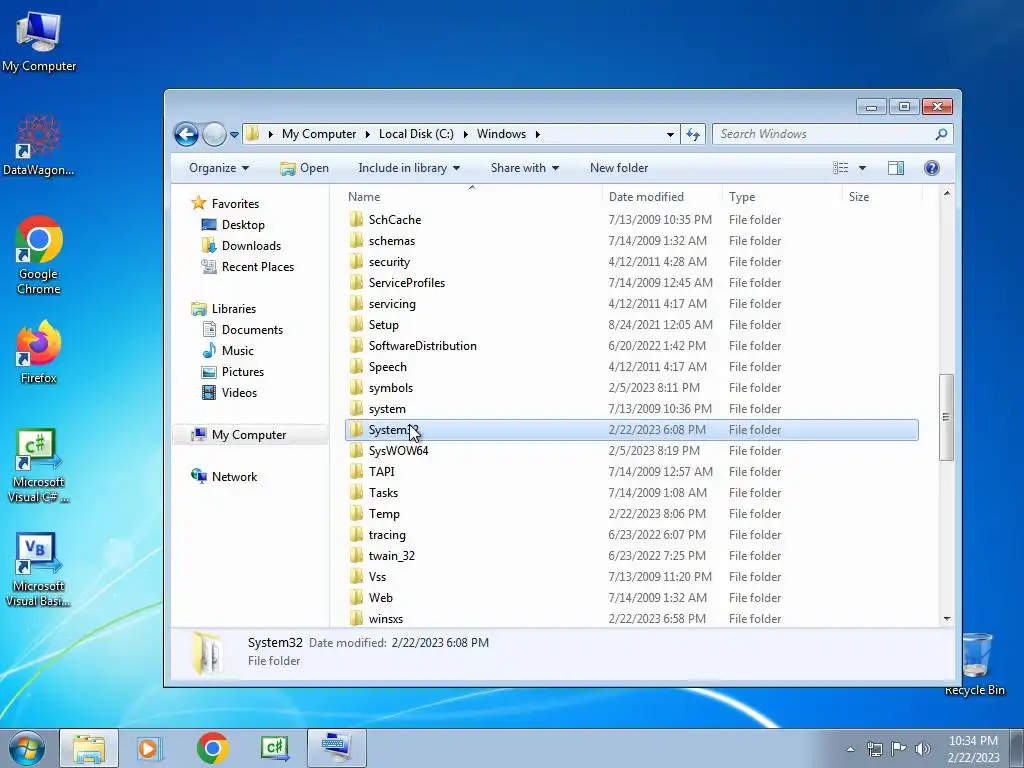Click Windows Explorer taskbar button

[89, 748]
